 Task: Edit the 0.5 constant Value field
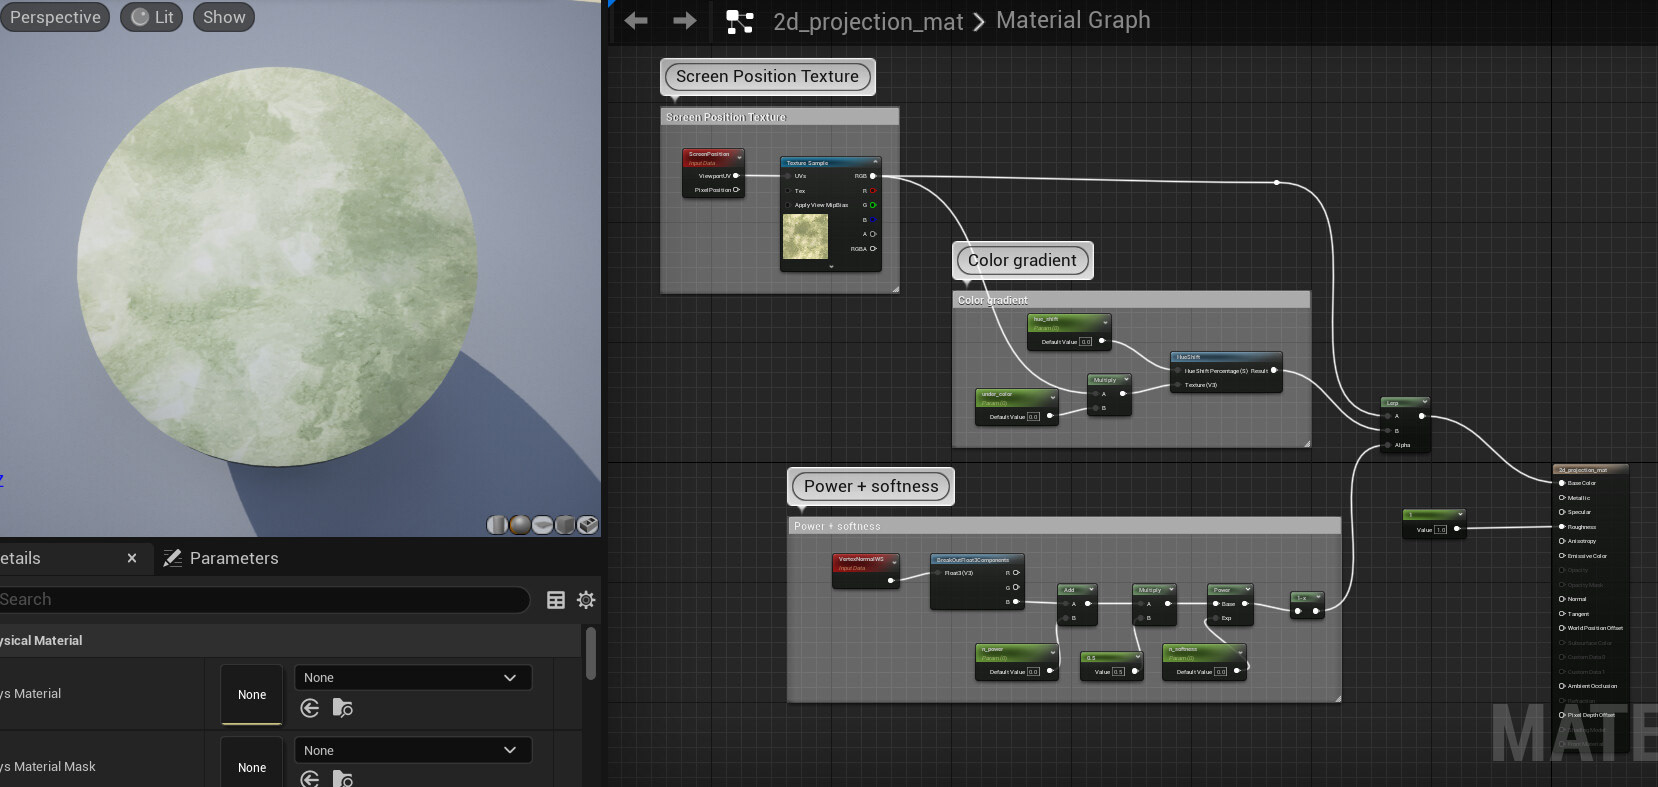click(x=1119, y=672)
